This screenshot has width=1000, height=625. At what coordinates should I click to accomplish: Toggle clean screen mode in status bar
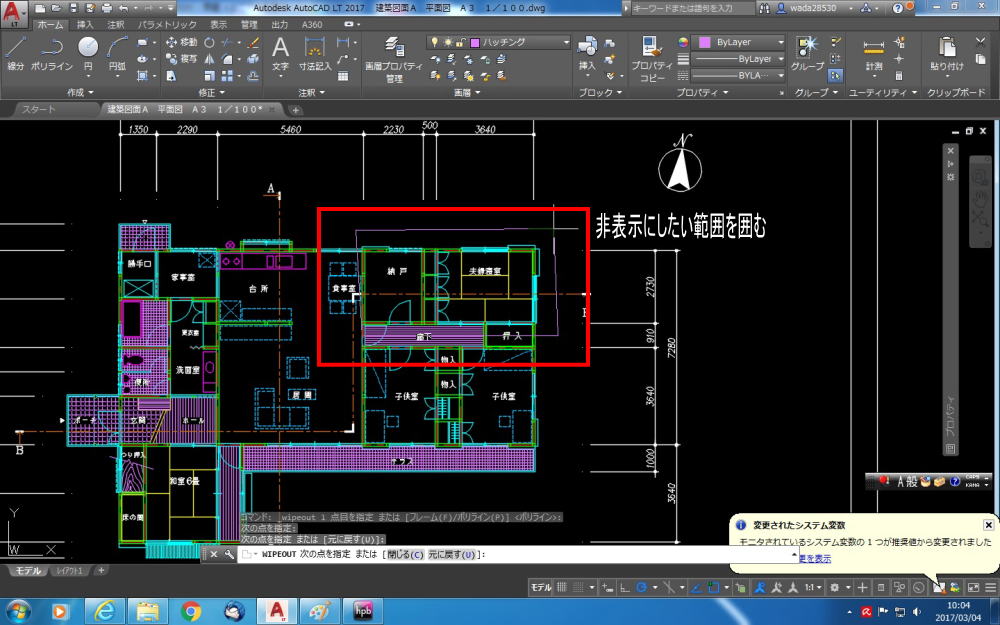(x=974, y=587)
